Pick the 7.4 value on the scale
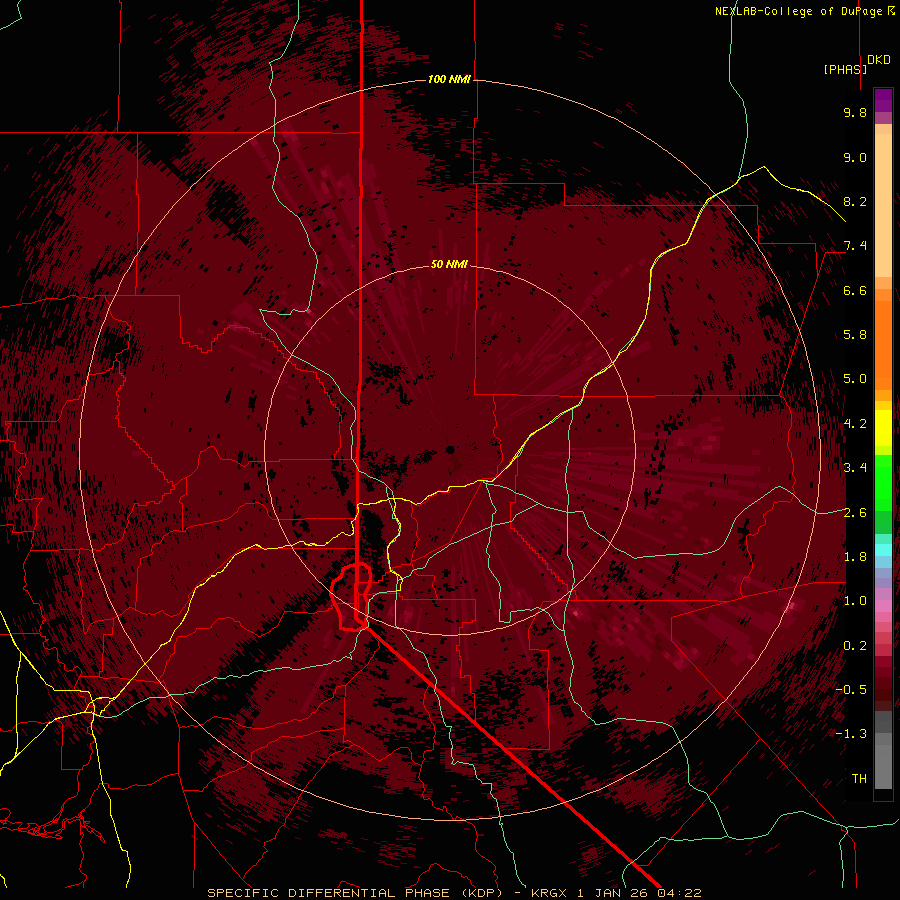 pos(855,246)
